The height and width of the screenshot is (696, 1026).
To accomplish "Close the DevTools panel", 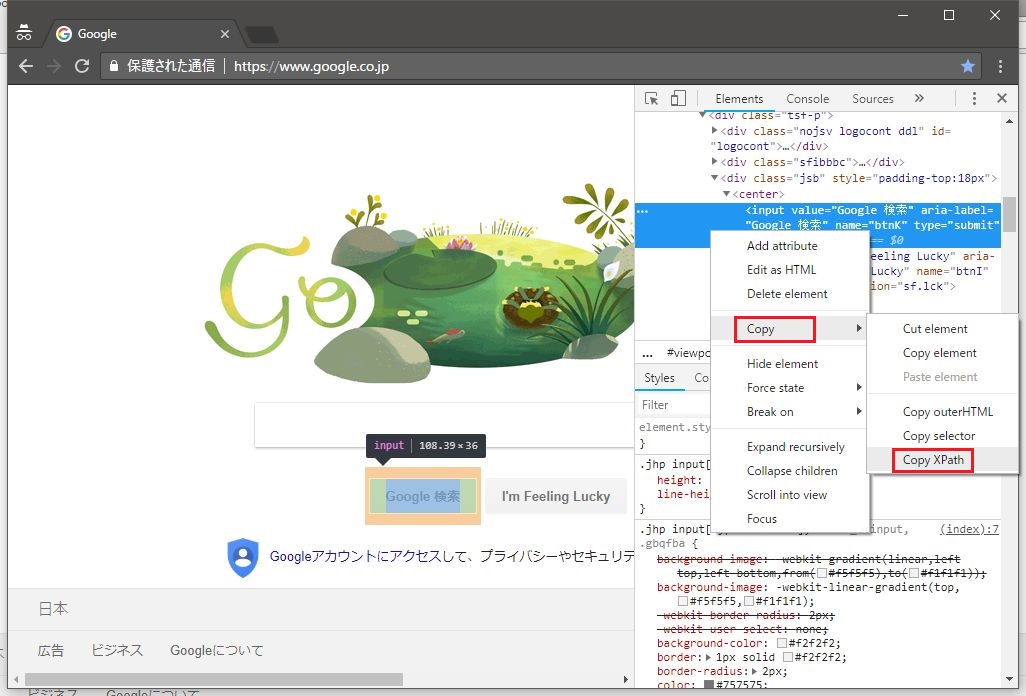I will click(x=1002, y=98).
